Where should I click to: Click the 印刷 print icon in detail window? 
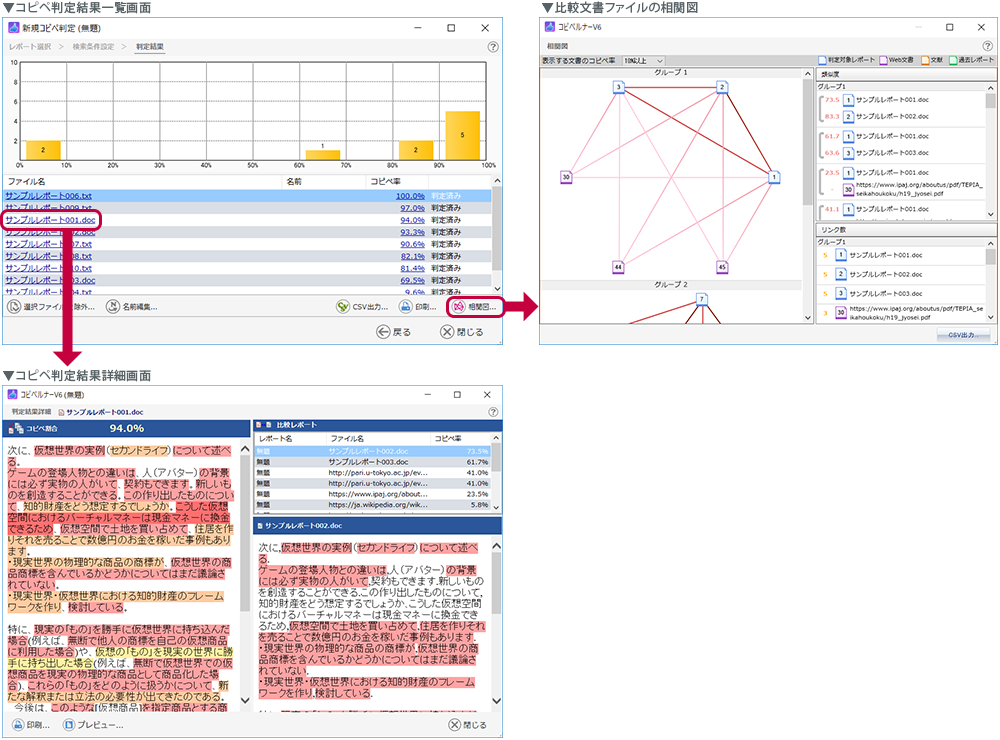[17, 724]
